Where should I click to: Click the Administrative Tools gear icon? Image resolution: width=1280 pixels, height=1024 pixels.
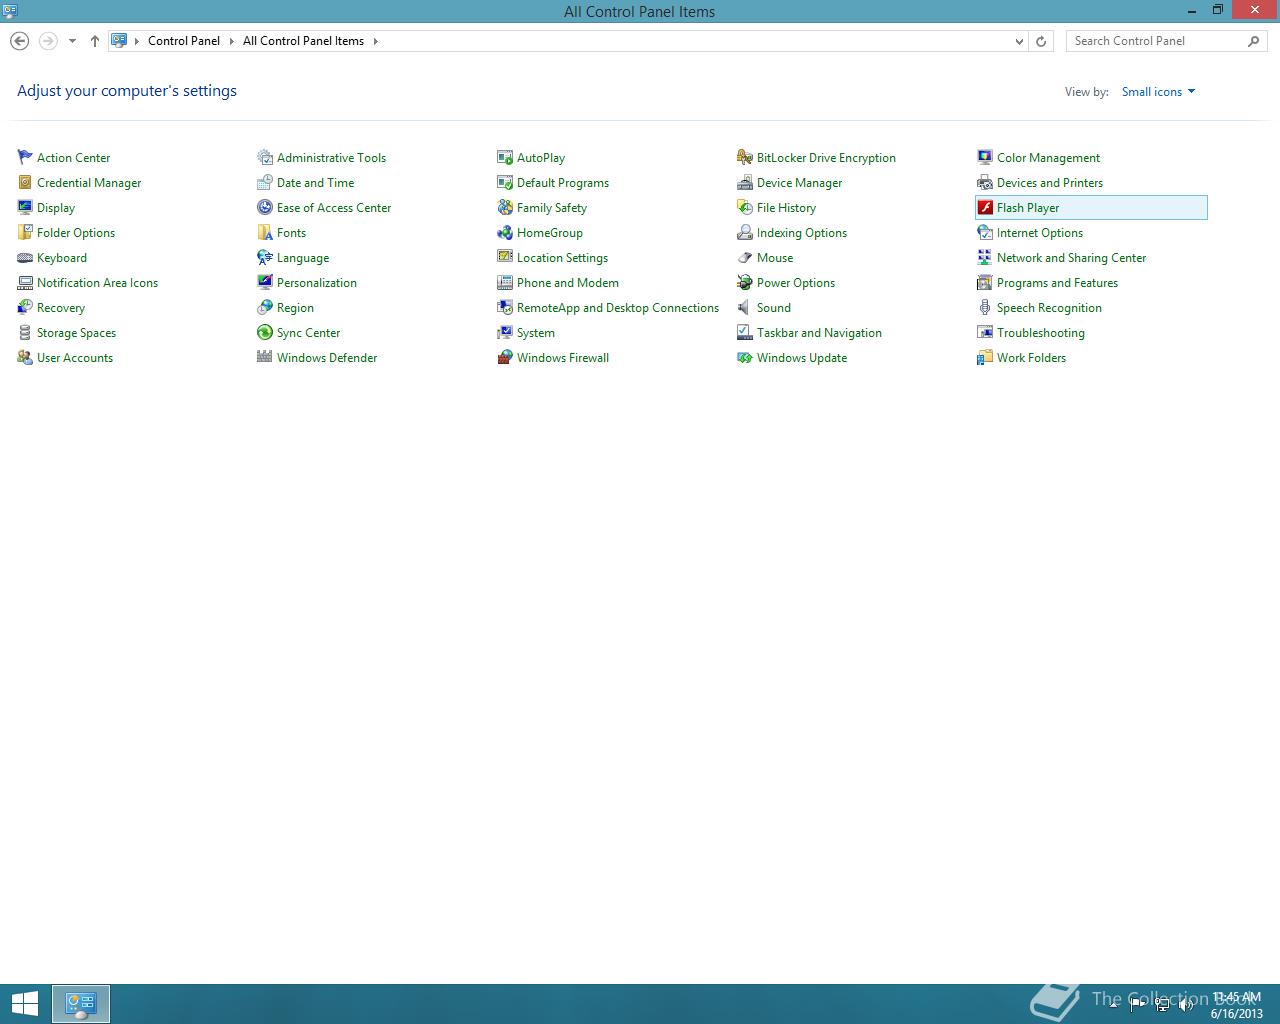(265, 157)
